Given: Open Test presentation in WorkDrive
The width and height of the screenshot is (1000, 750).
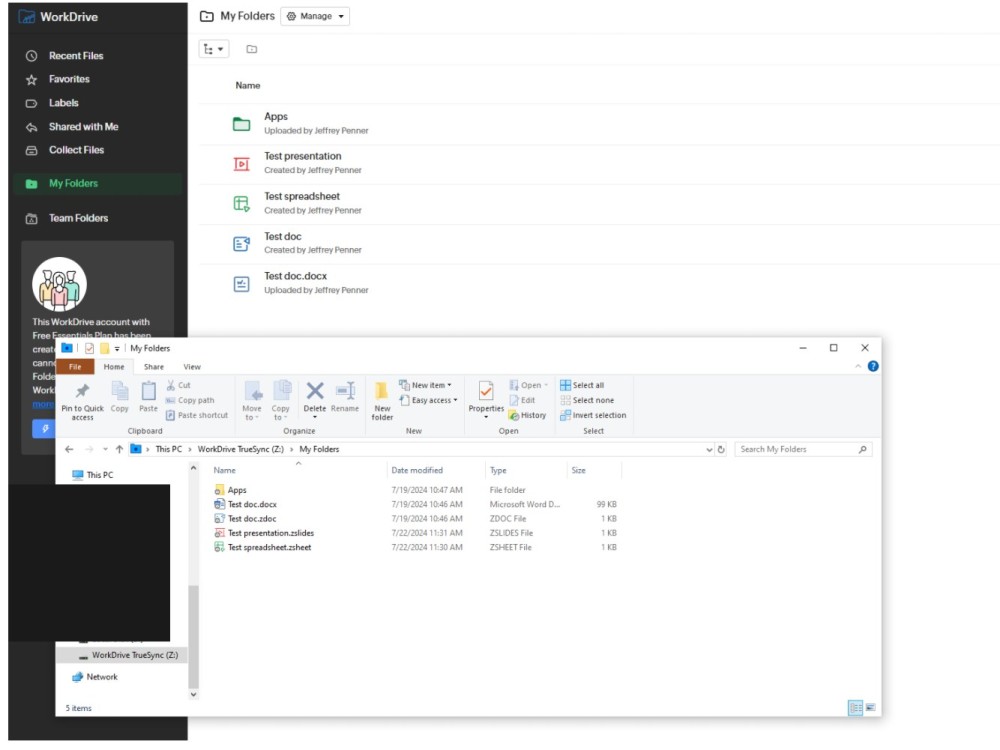Looking at the screenshot, I should (x=302, y=156).
